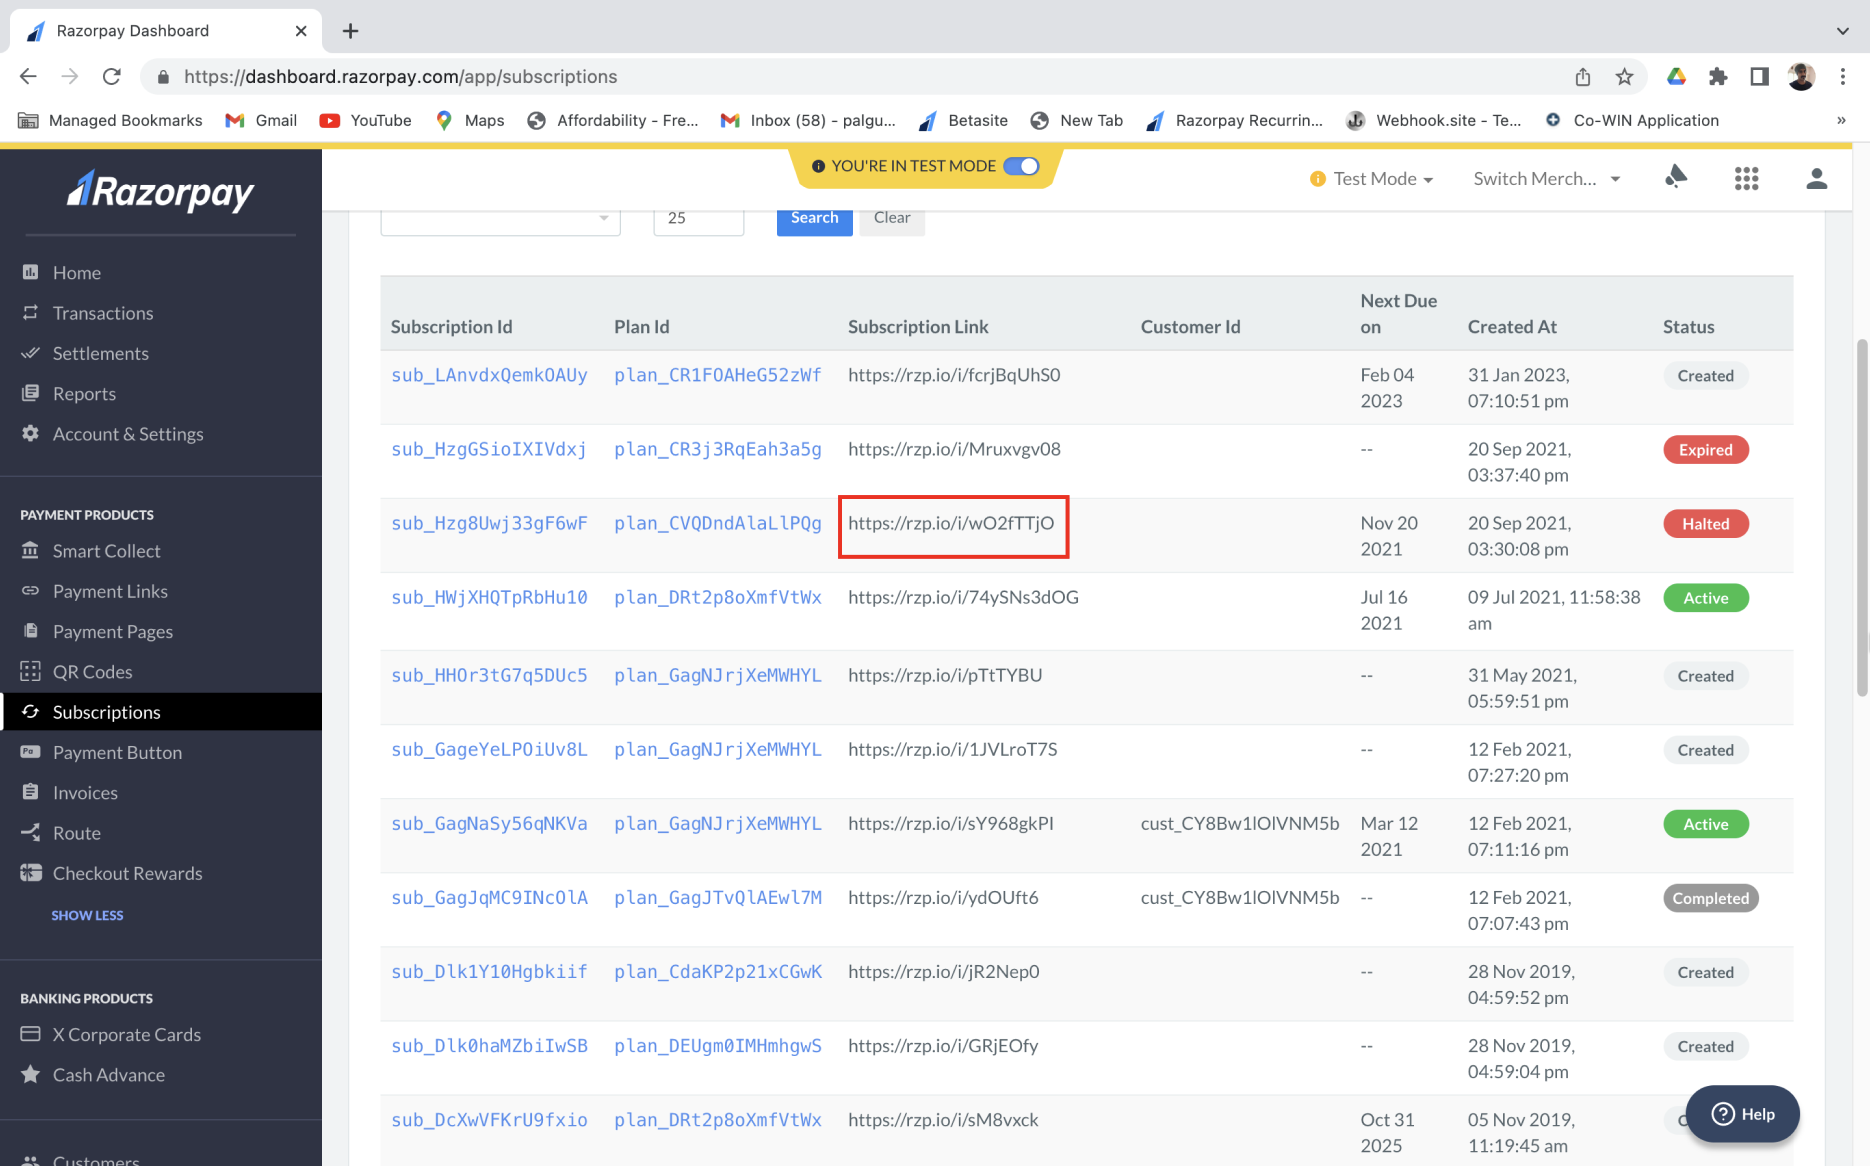Click the Cash Advance star icon
This screenshot has width=1870, height=1166.
(31, 1074)
